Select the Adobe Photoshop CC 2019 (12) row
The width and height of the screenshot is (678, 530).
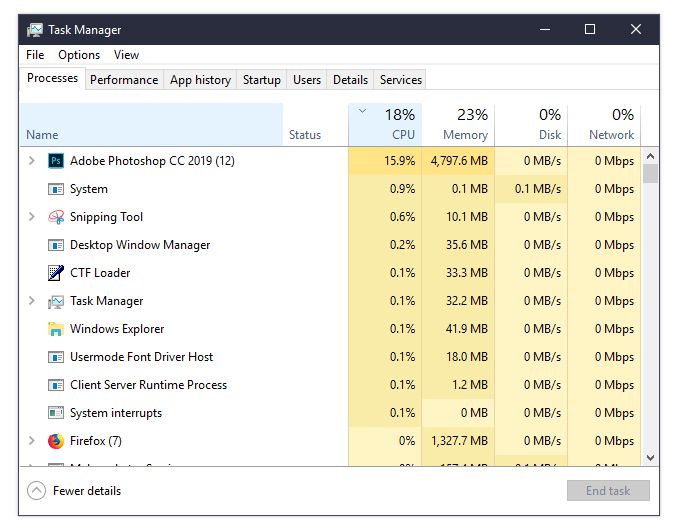coord(331,161)
